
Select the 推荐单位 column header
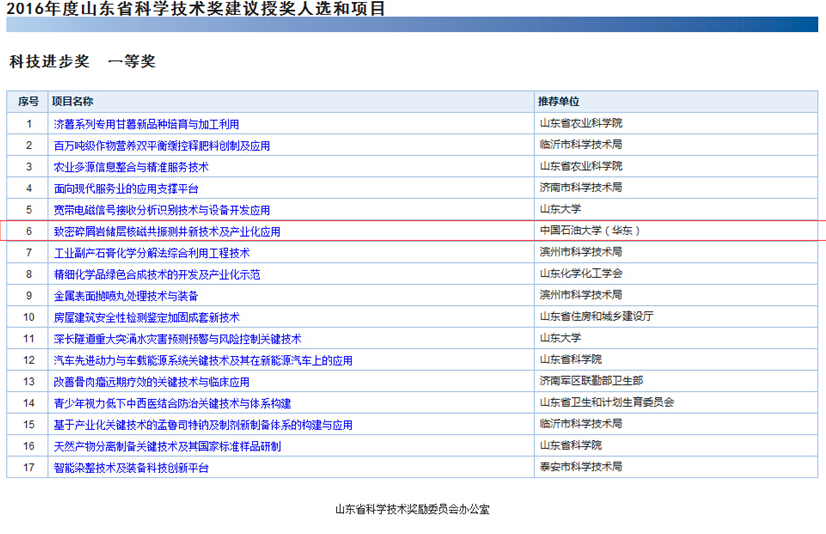pyautogui.click(x=558, y=101)
